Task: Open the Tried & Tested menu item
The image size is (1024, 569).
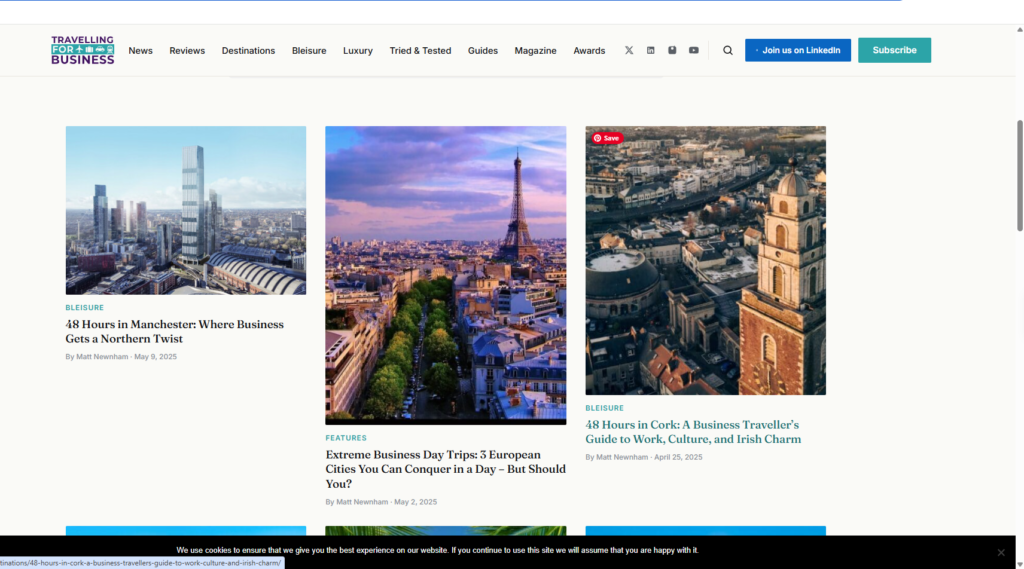Action: (420, 50)
